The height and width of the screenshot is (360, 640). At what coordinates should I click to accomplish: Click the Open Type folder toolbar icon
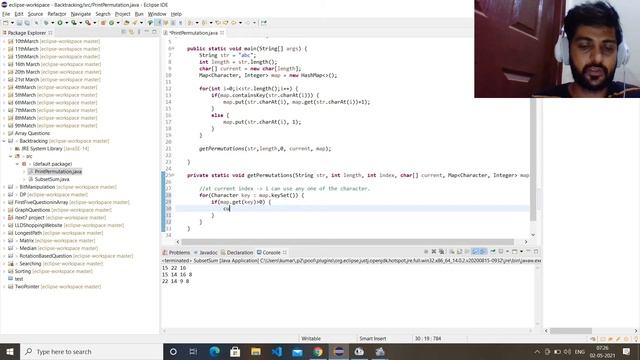pos(127,23)
